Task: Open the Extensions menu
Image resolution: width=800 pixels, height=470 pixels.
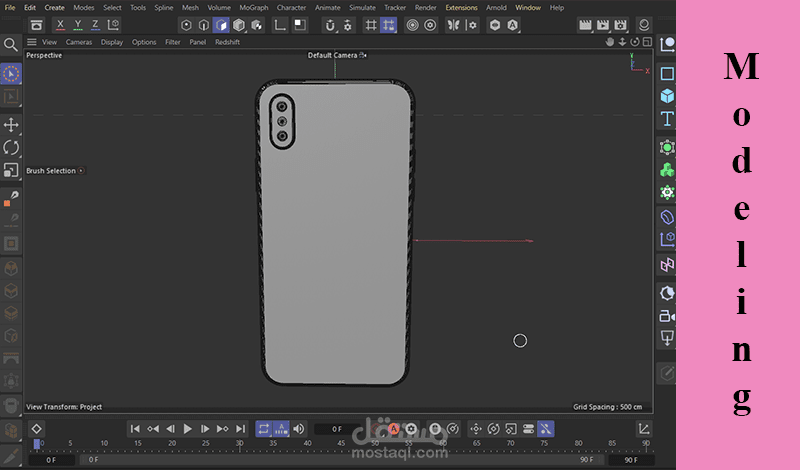Action: coord(461,7)
